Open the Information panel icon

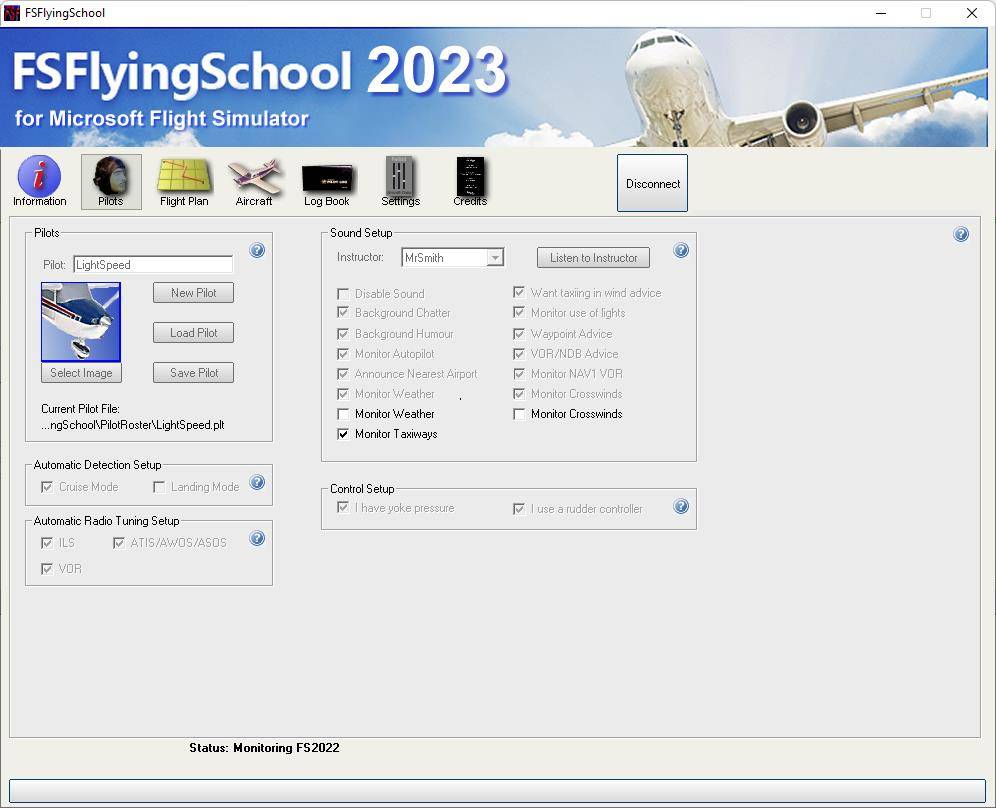38,176
